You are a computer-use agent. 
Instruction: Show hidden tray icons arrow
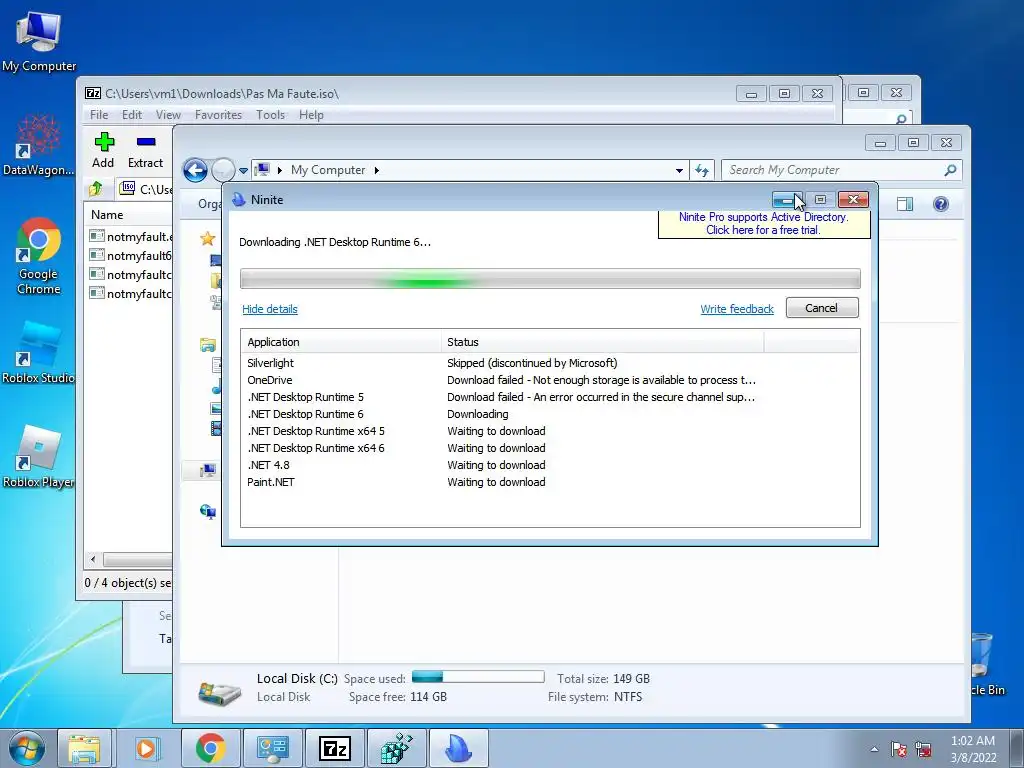(874, 749)
